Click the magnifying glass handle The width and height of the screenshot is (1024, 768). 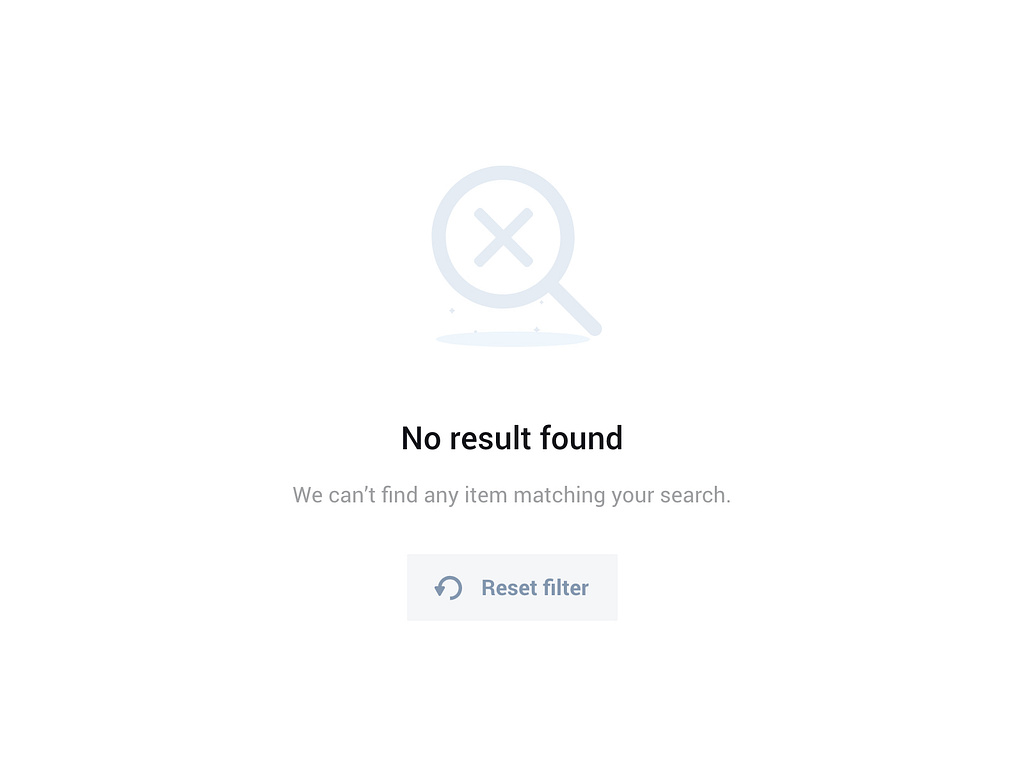click(575, 309)
